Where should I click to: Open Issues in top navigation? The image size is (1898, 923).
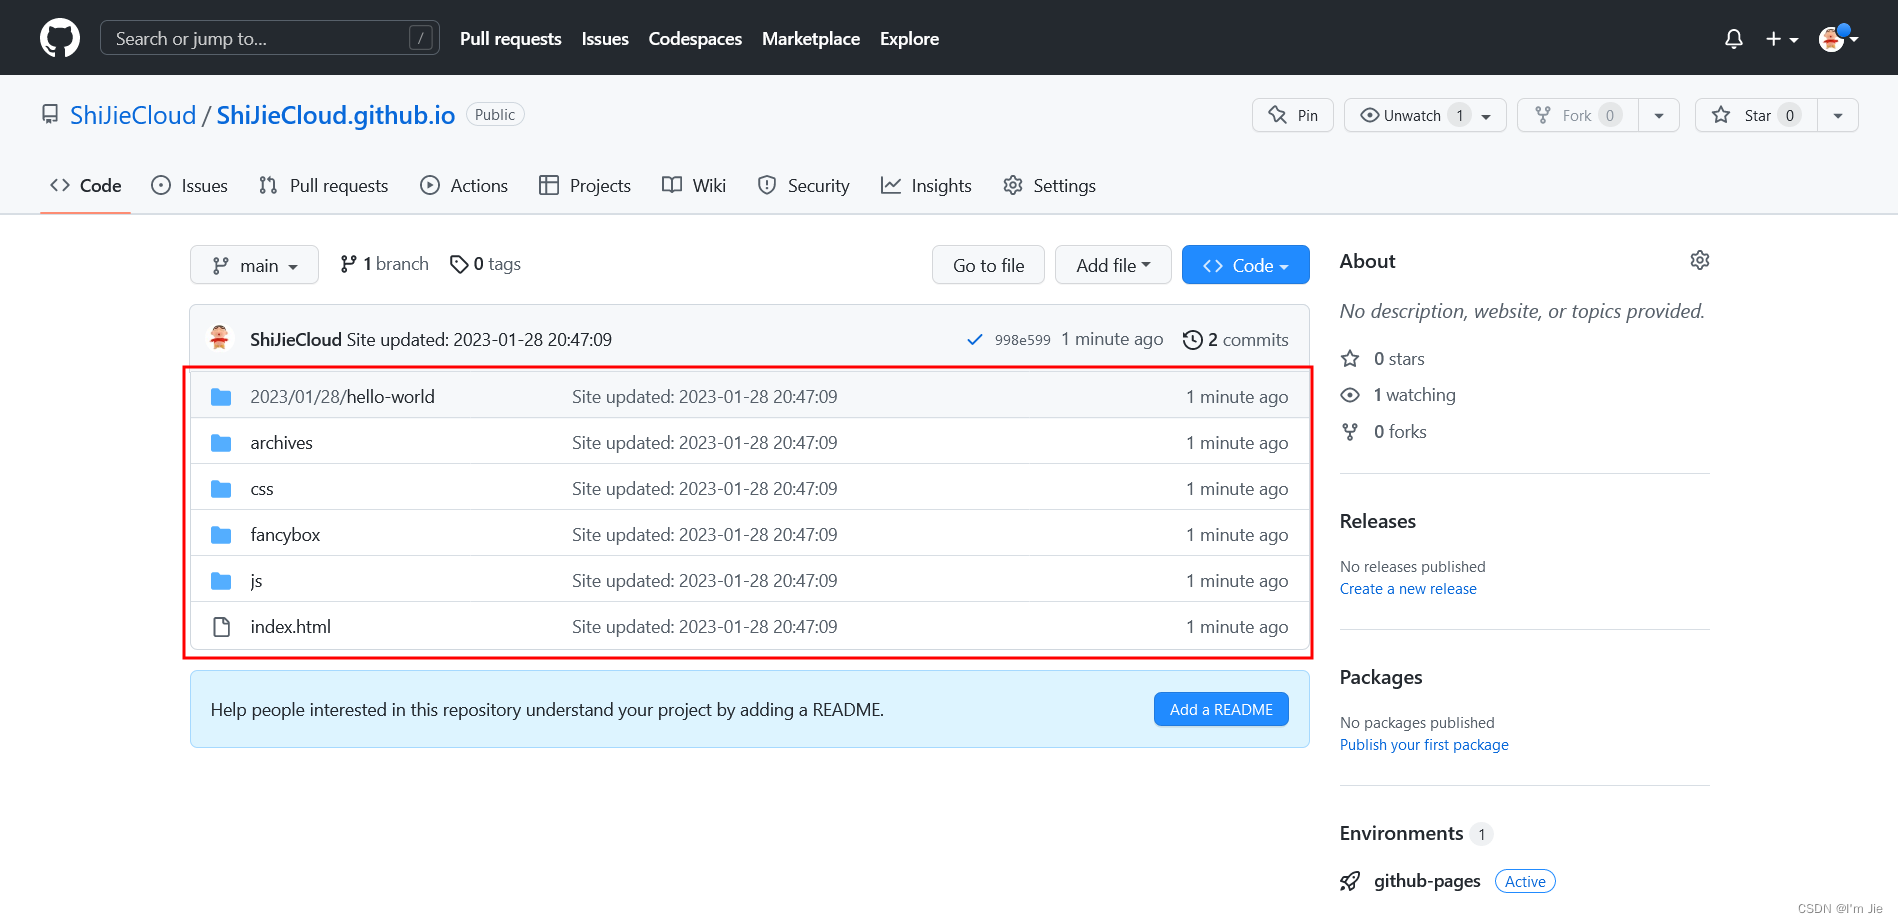click(605, 39)
